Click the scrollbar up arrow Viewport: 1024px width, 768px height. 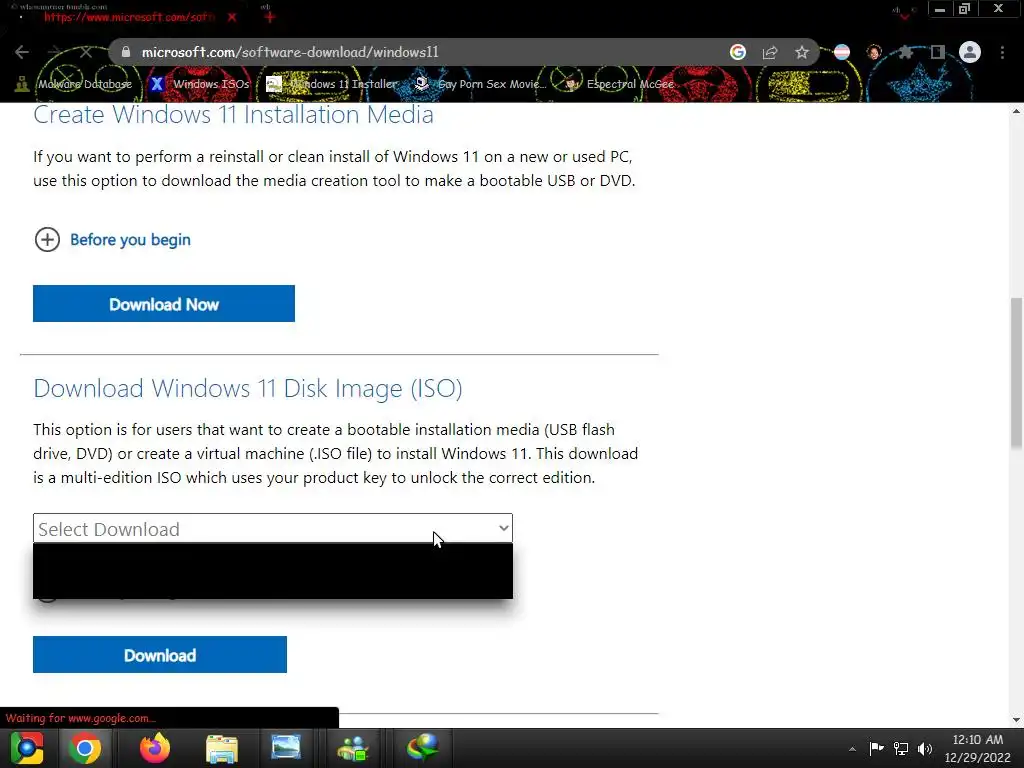1016,111
